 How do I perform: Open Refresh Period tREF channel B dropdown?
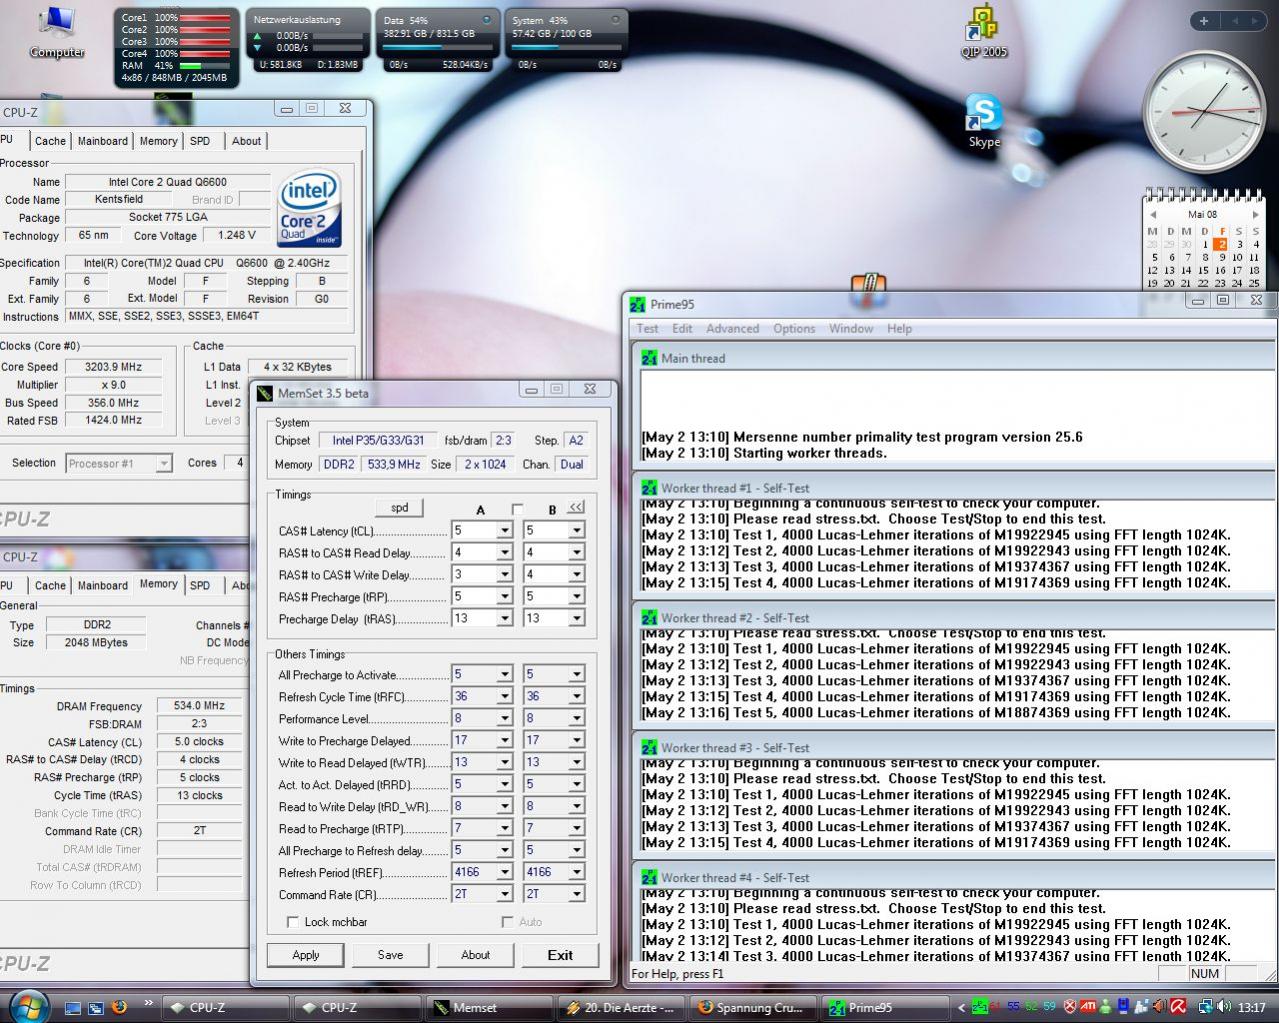pyautogui.click(x=576, y=873)
